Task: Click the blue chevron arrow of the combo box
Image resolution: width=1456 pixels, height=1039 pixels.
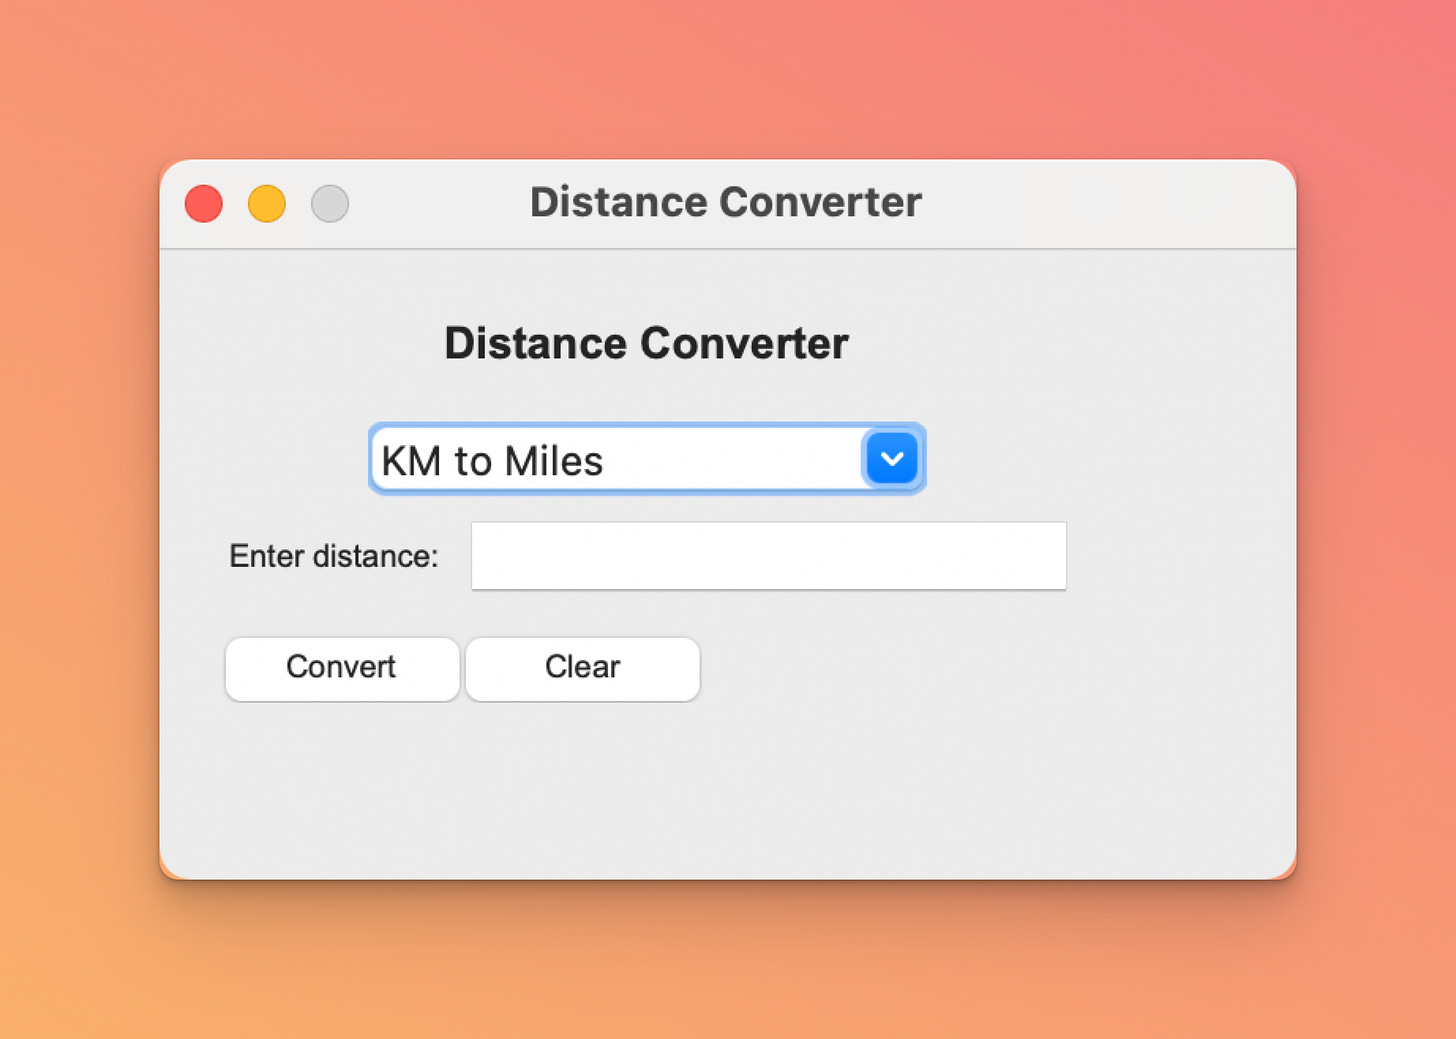Action: 892,459
